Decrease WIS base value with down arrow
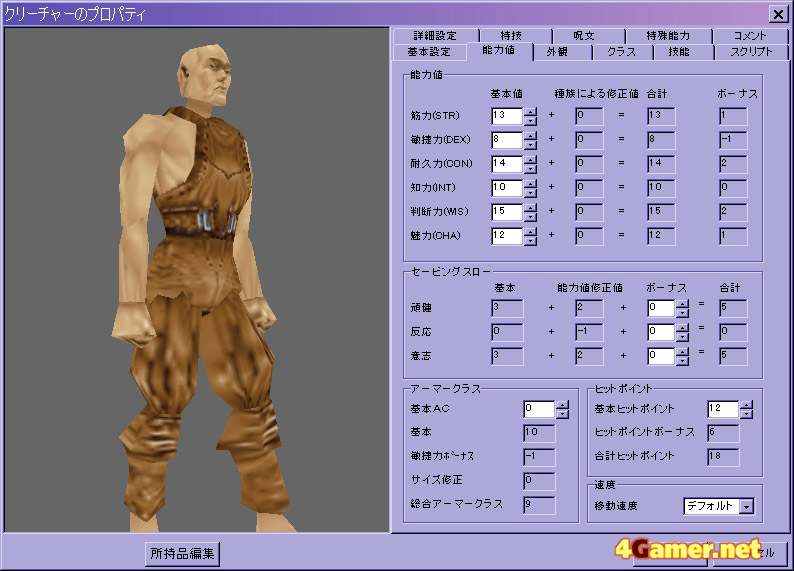 [x=530, y=217]
